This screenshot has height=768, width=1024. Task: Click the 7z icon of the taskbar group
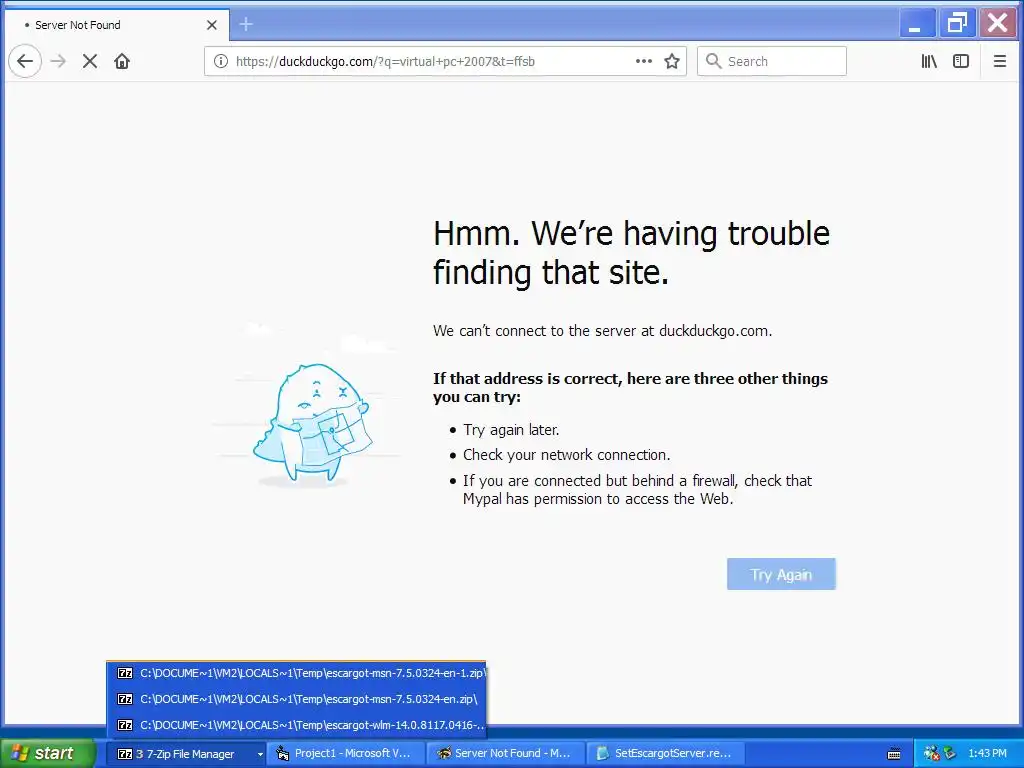point(124,754)
